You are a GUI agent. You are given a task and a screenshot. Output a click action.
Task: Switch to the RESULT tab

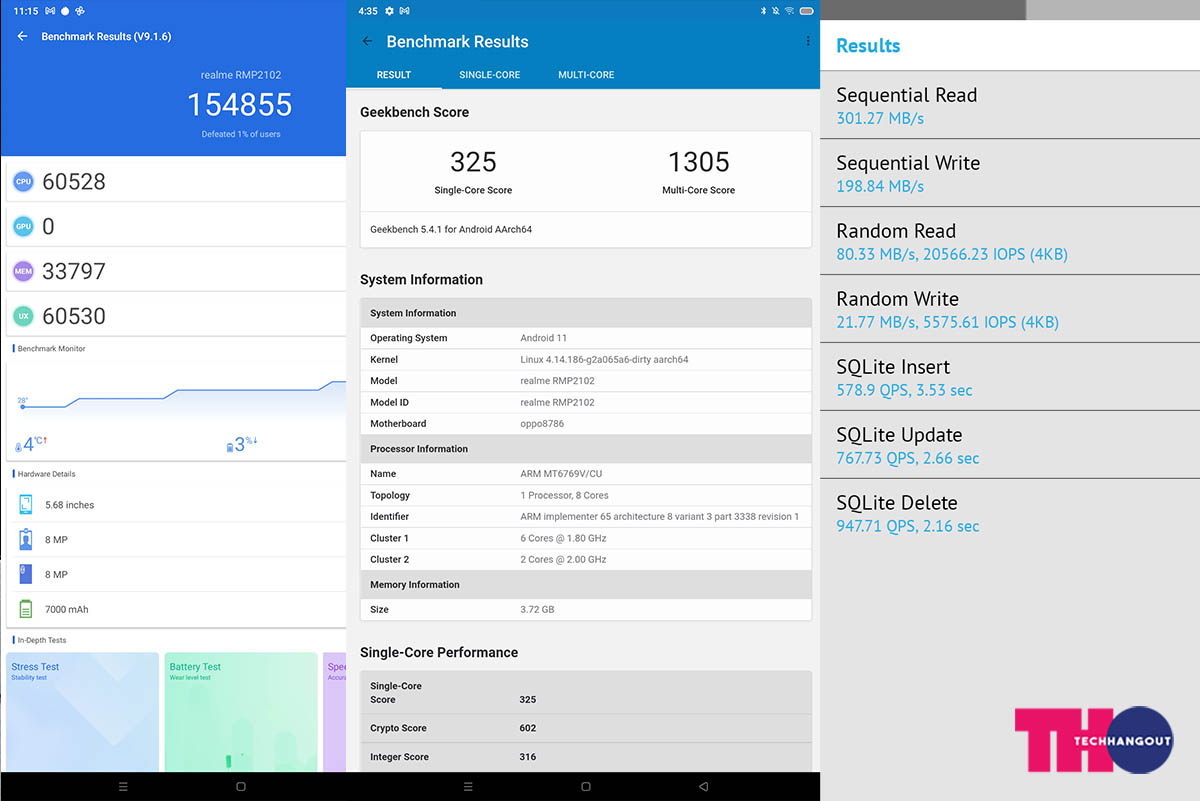[394, 75]
